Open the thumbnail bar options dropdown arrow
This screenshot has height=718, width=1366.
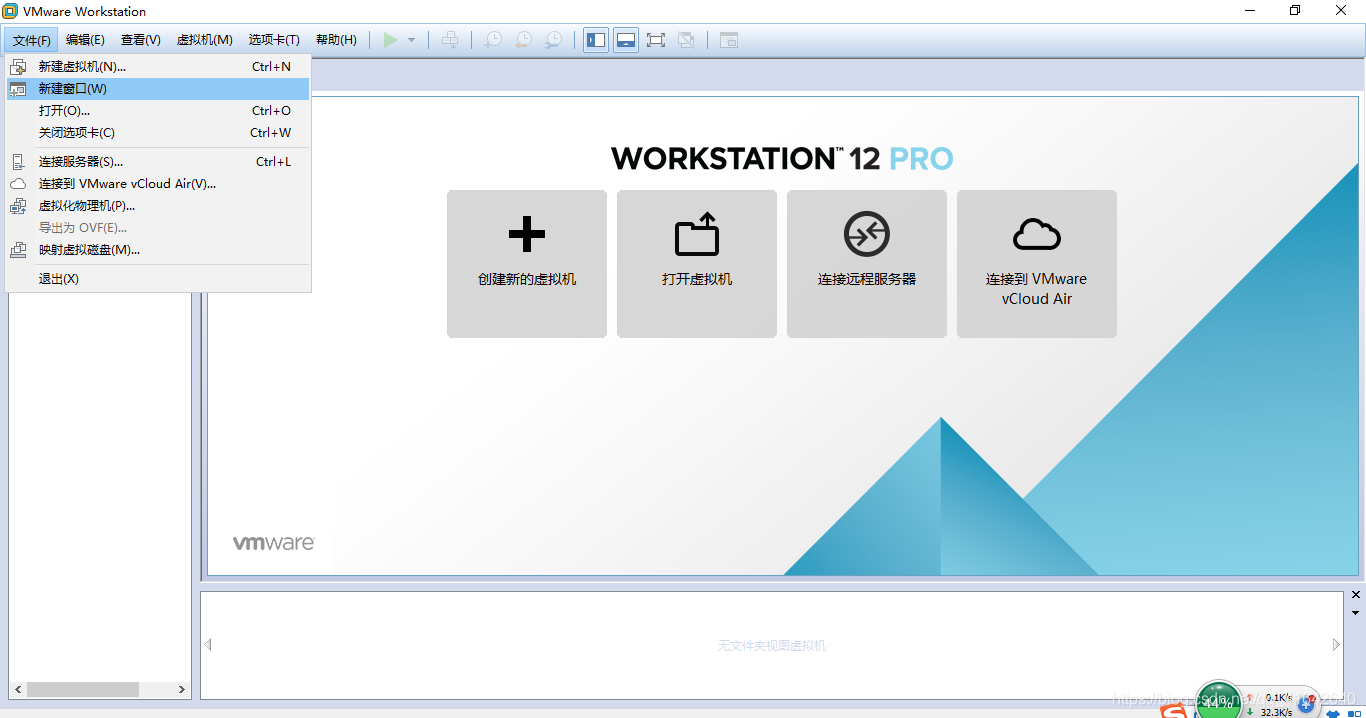(x=1355, y=613)
